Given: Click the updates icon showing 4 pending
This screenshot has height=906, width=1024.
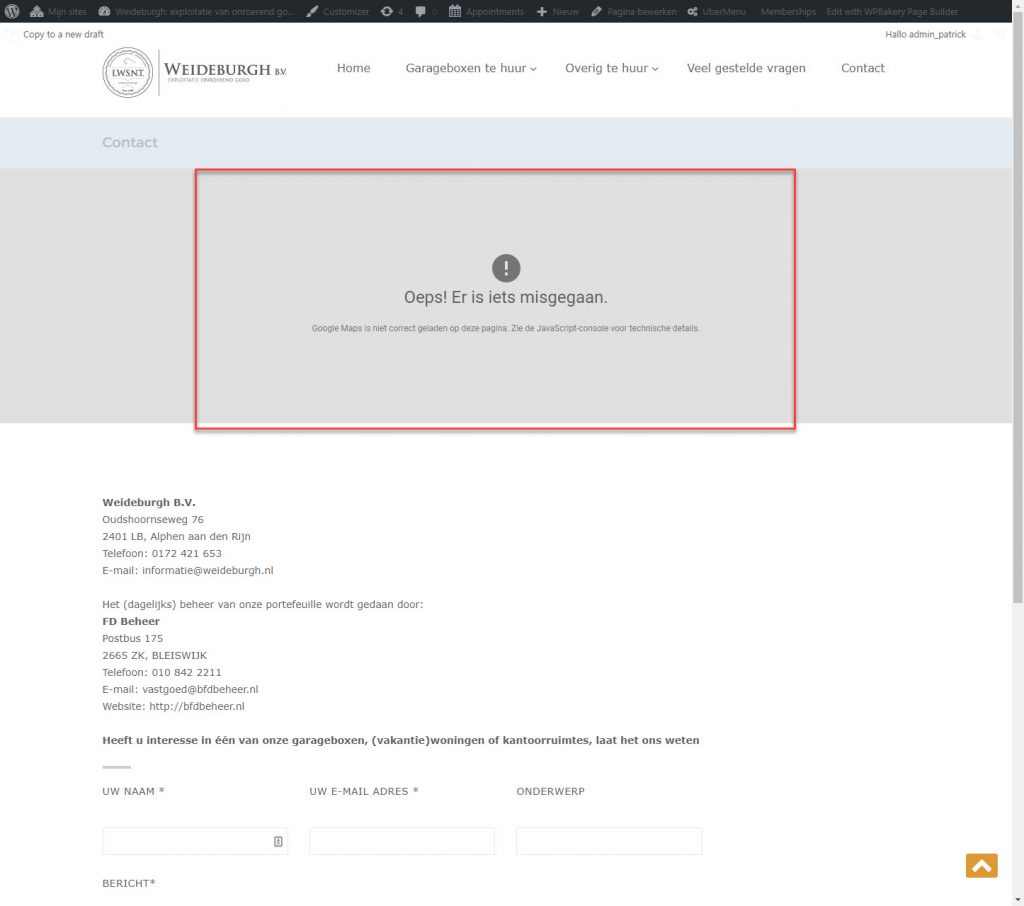Looking at the screenshot, I should point(390,11).
